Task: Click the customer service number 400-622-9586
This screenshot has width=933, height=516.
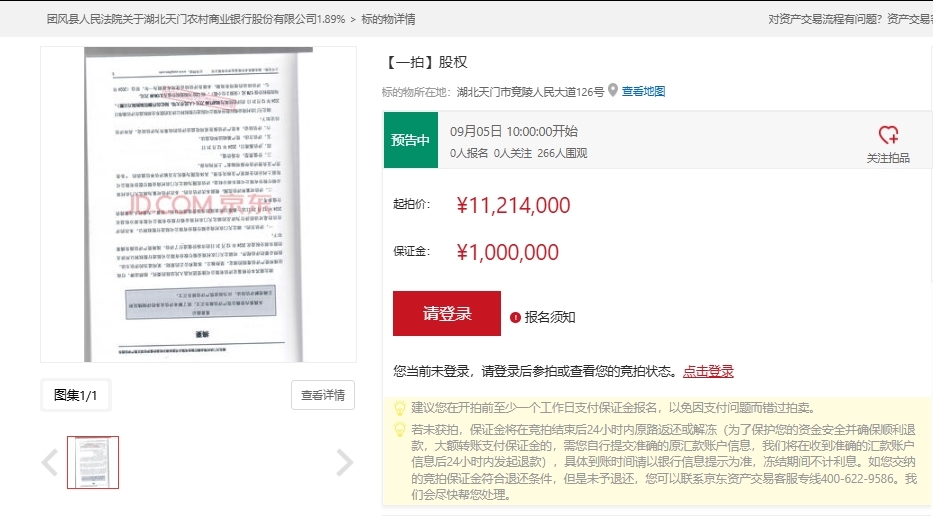Action: pos(857,479)
